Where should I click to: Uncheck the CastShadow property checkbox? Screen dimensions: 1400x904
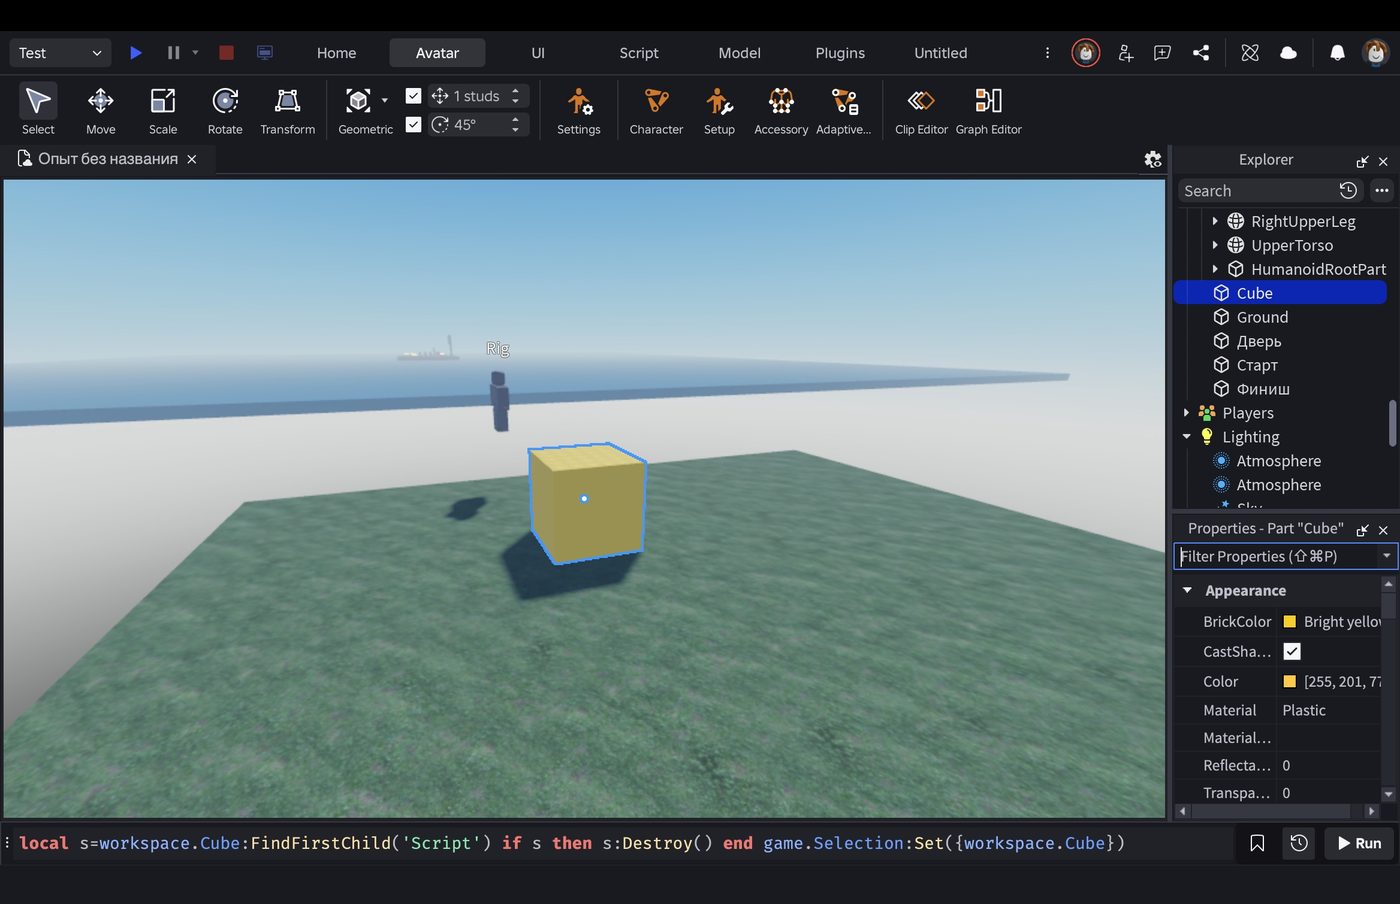[x=1292, y=651]
